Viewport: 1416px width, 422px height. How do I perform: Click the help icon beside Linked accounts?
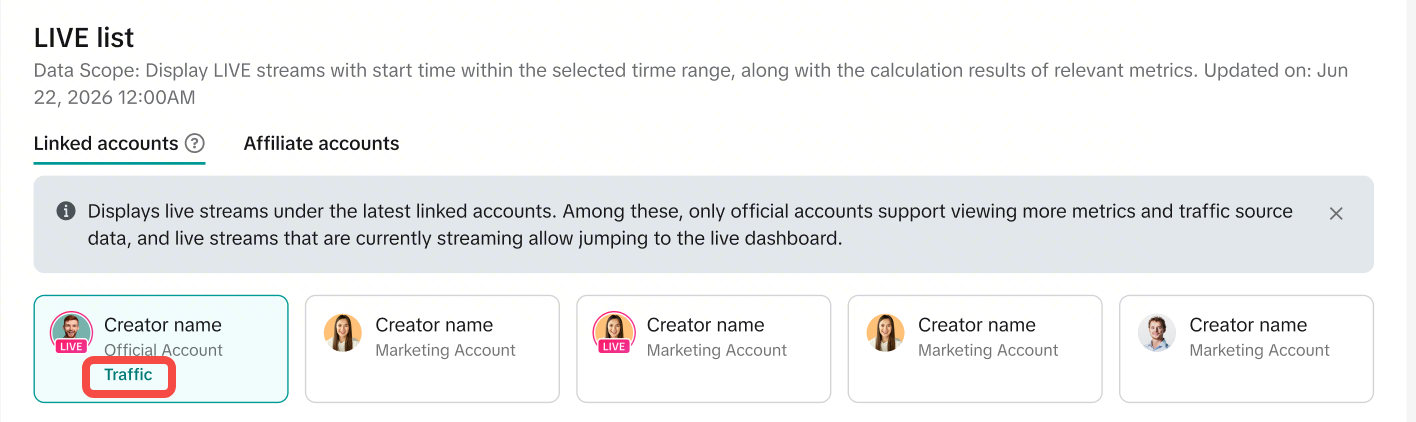coord(195,144)
